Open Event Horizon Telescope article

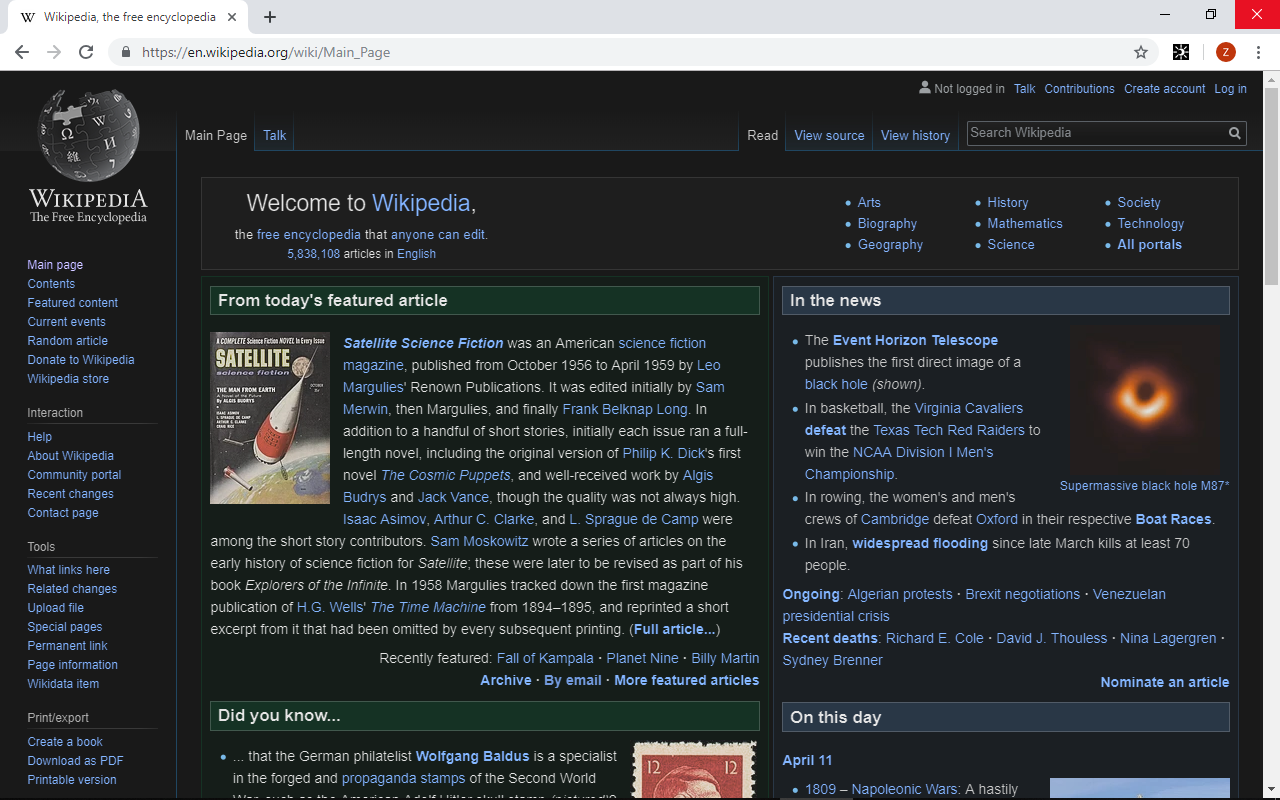pyautogui.click(x=915, y=340)
